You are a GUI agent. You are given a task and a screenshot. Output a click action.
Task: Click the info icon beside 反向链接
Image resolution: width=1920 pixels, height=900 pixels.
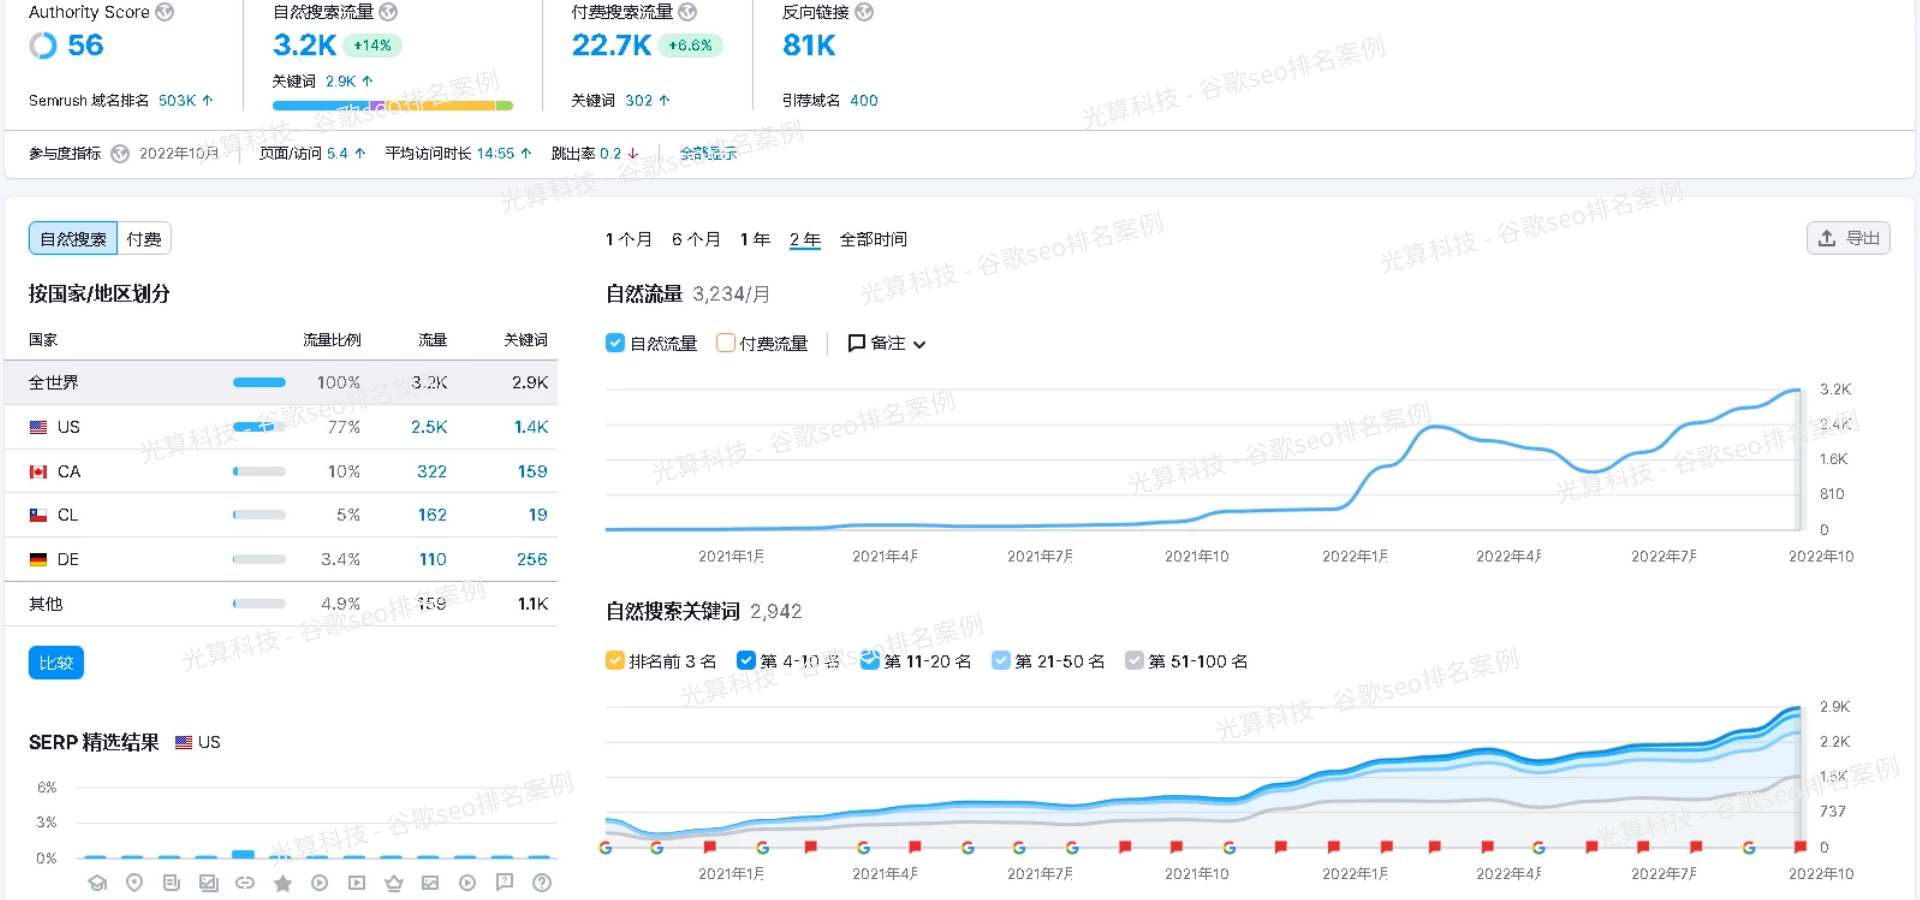pos(864,12)
